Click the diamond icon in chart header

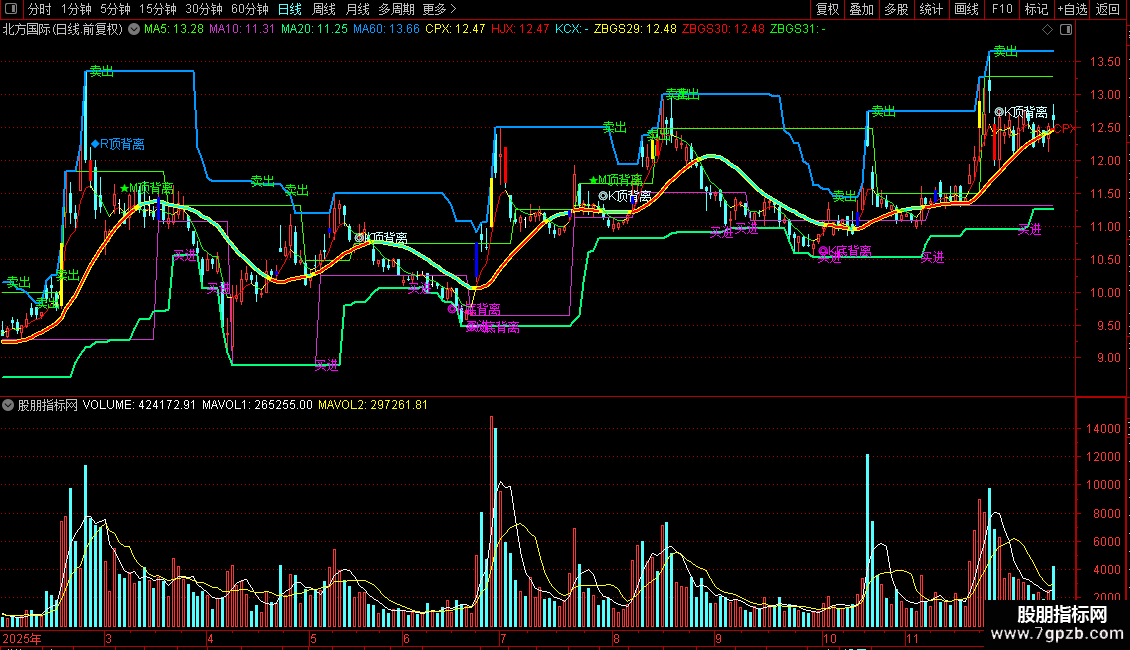coord(1048,30)
